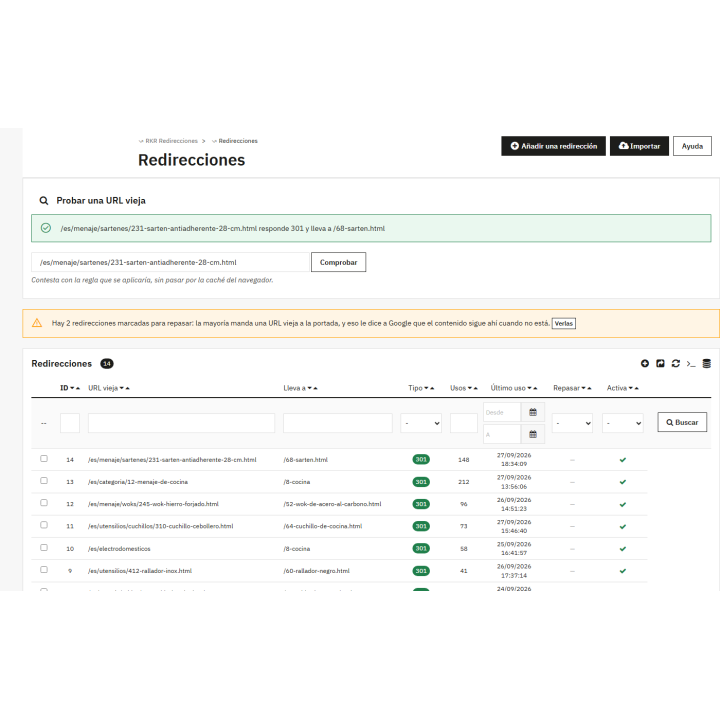Image resolution: width=720 pixels, height=720 pixels.
Task: Sort ID column ascending
Action: tap(78, 388)
